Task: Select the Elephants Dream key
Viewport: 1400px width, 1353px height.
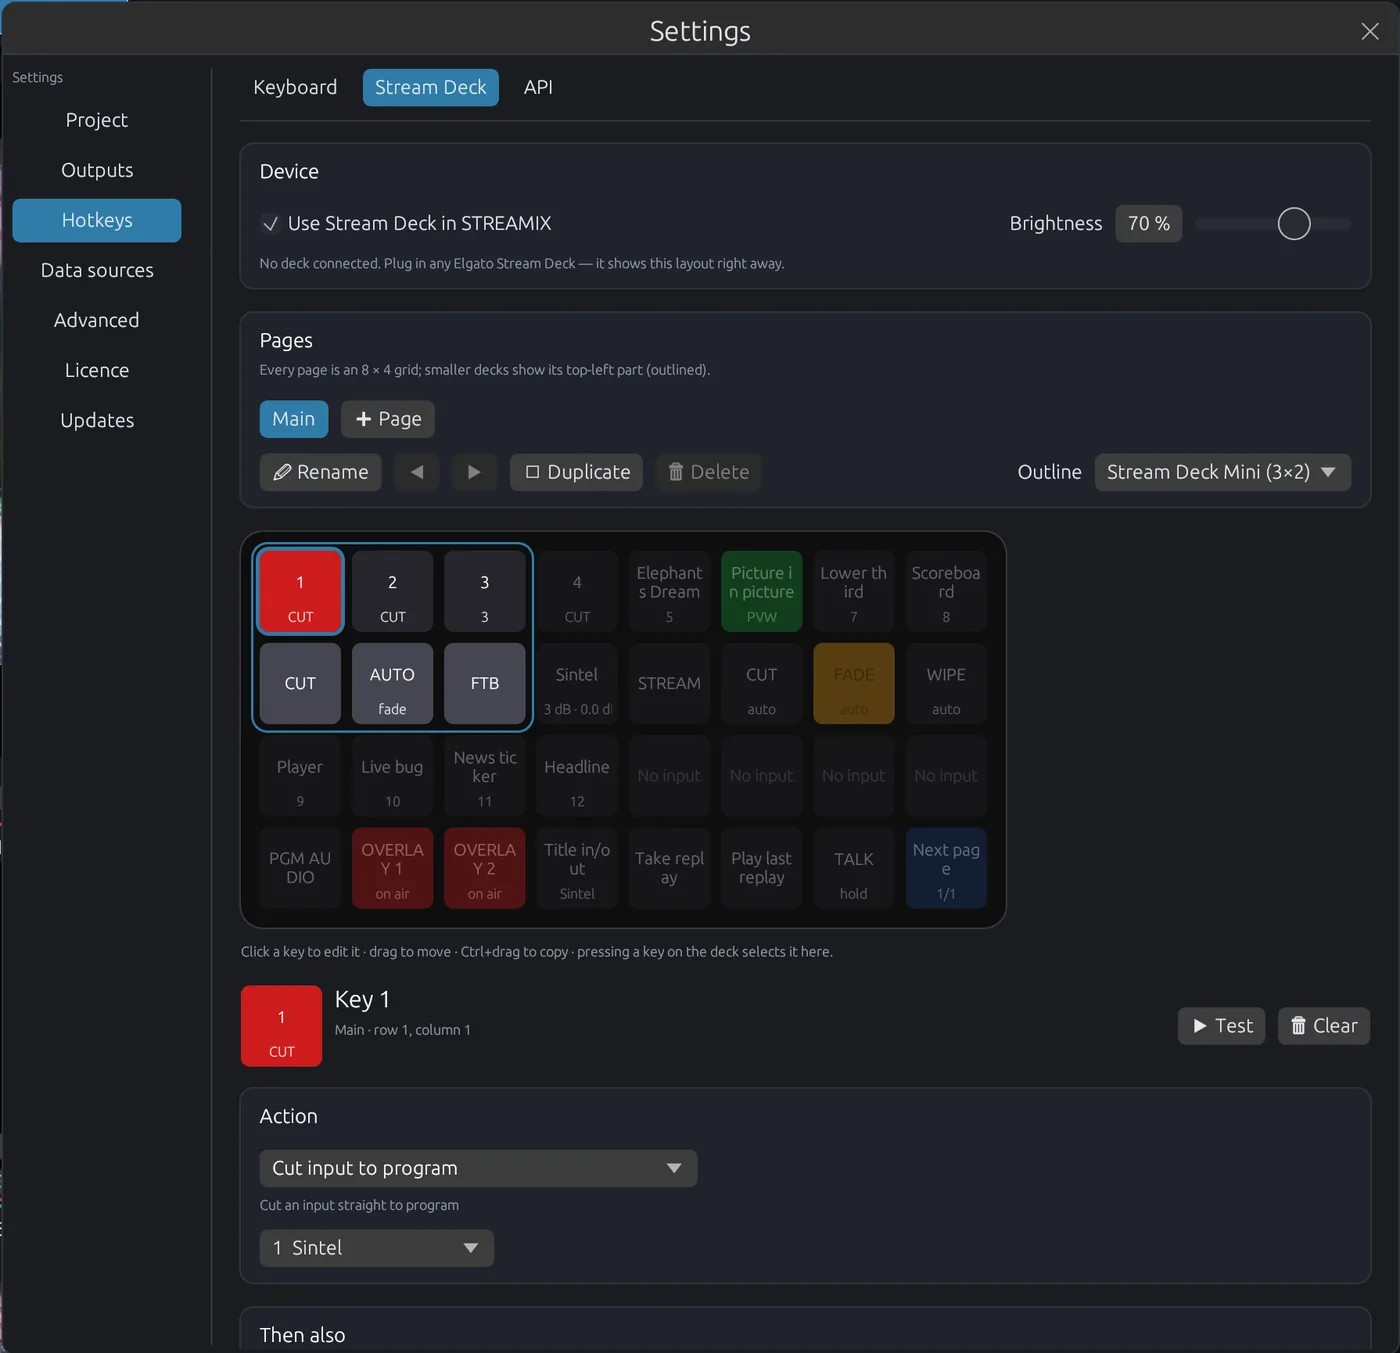Action: [x=669, y=591]
